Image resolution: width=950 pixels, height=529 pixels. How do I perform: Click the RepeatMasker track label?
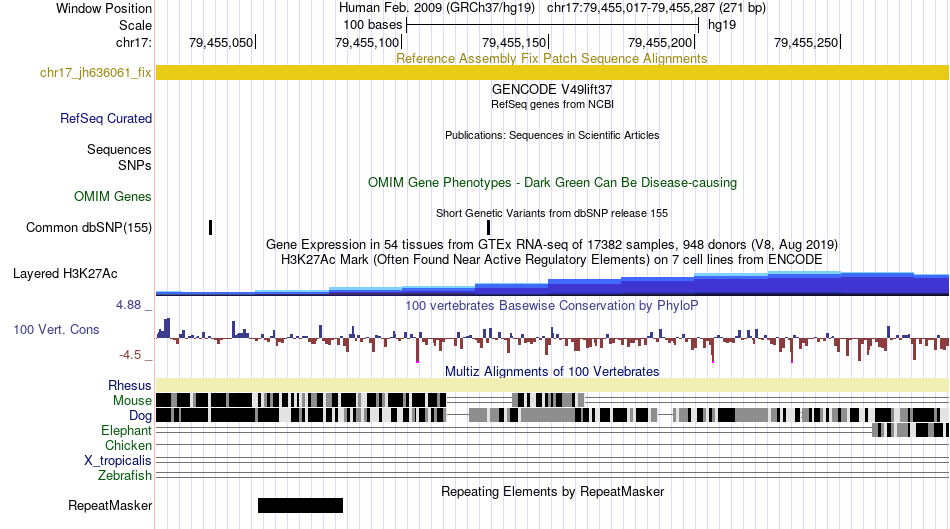coord(110,505)
